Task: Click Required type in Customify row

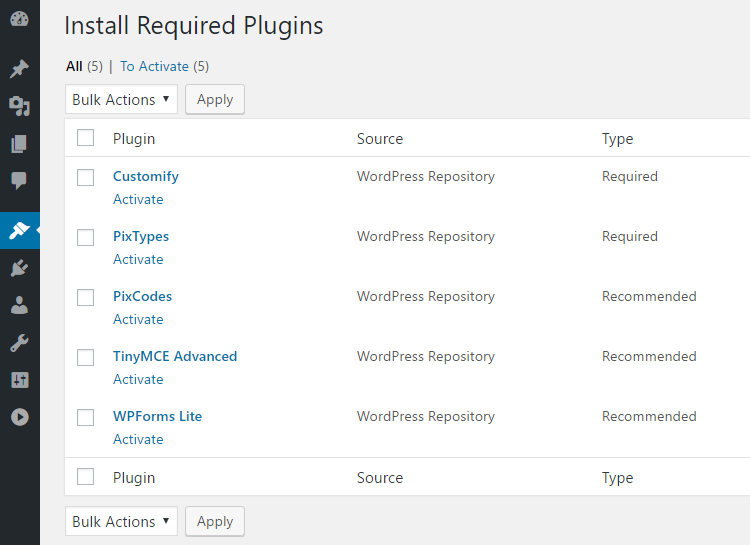Action: 630,177
